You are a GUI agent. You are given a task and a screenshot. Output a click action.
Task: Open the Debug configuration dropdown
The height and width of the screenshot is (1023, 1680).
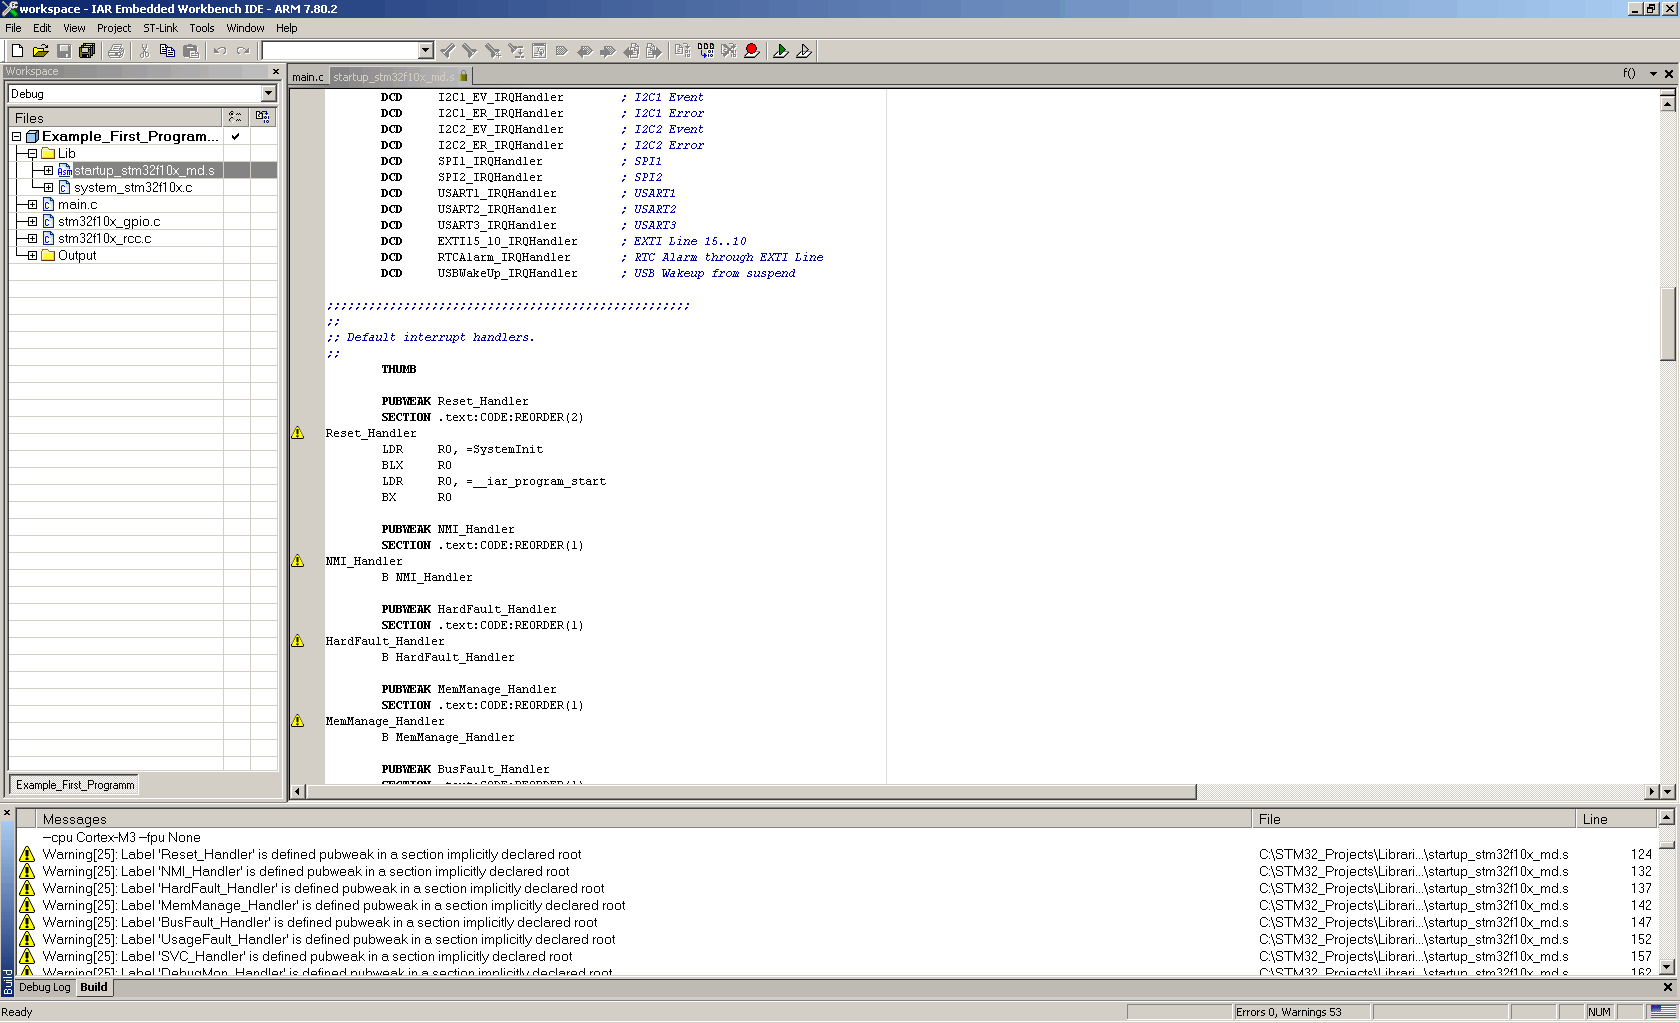[268, 94]
